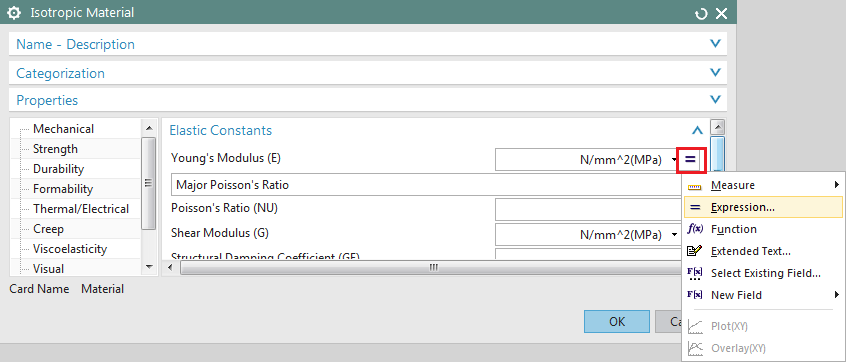The height and width of the screenshot is (362, 846).
Task: Choose Function from the popup menu
Action: tap(763, 229)
